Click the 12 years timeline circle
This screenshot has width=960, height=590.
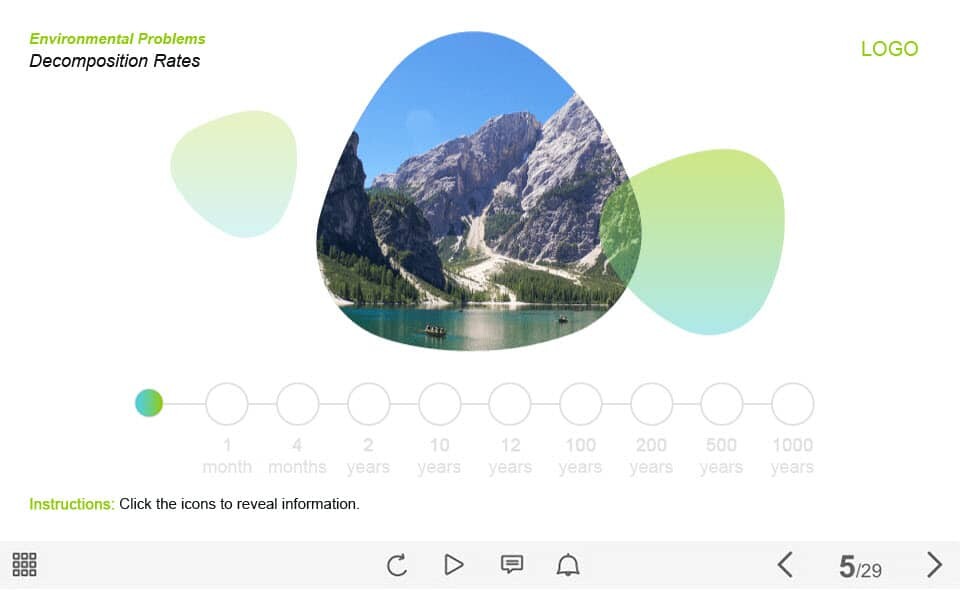tap(510, 404)
